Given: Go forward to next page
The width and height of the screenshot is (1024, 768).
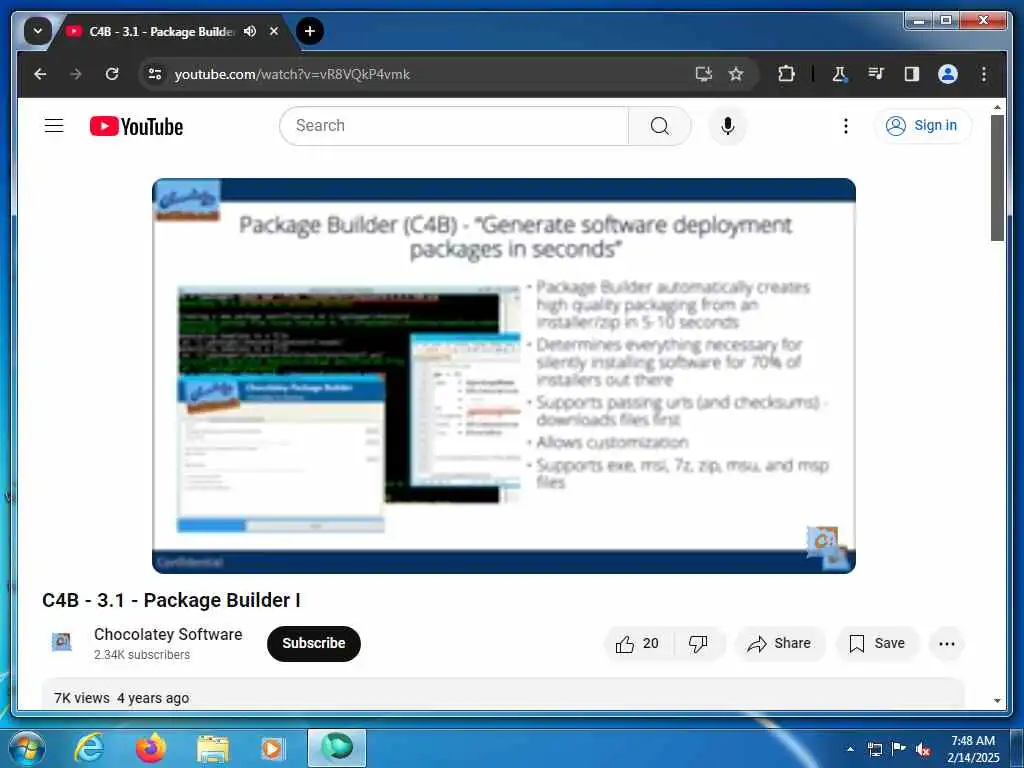Looking at the screenshot, I should (76, 74).
